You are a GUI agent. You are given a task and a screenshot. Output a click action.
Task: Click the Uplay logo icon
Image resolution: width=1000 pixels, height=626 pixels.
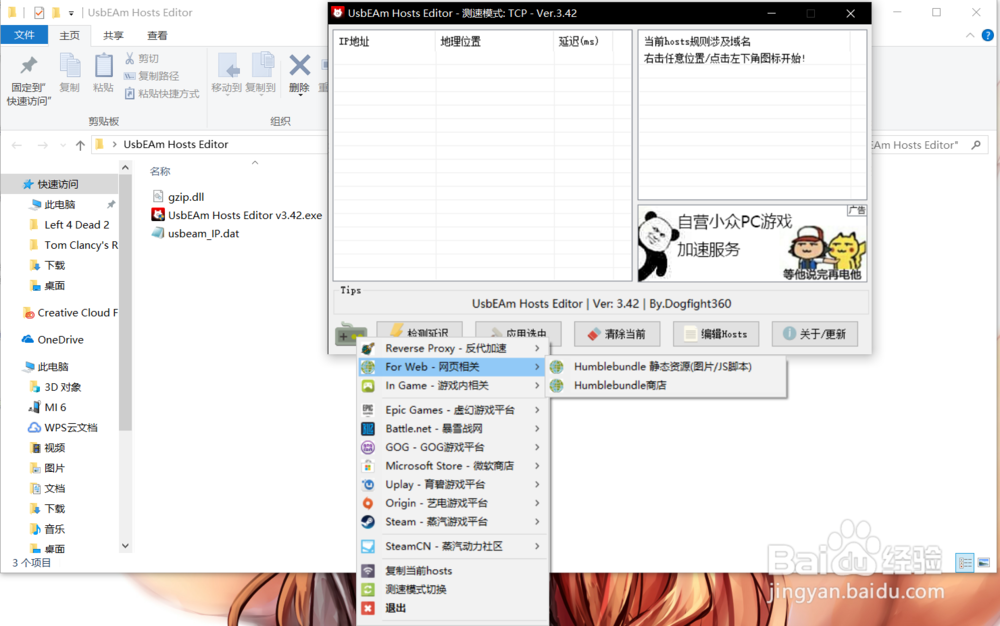[368, 484]
